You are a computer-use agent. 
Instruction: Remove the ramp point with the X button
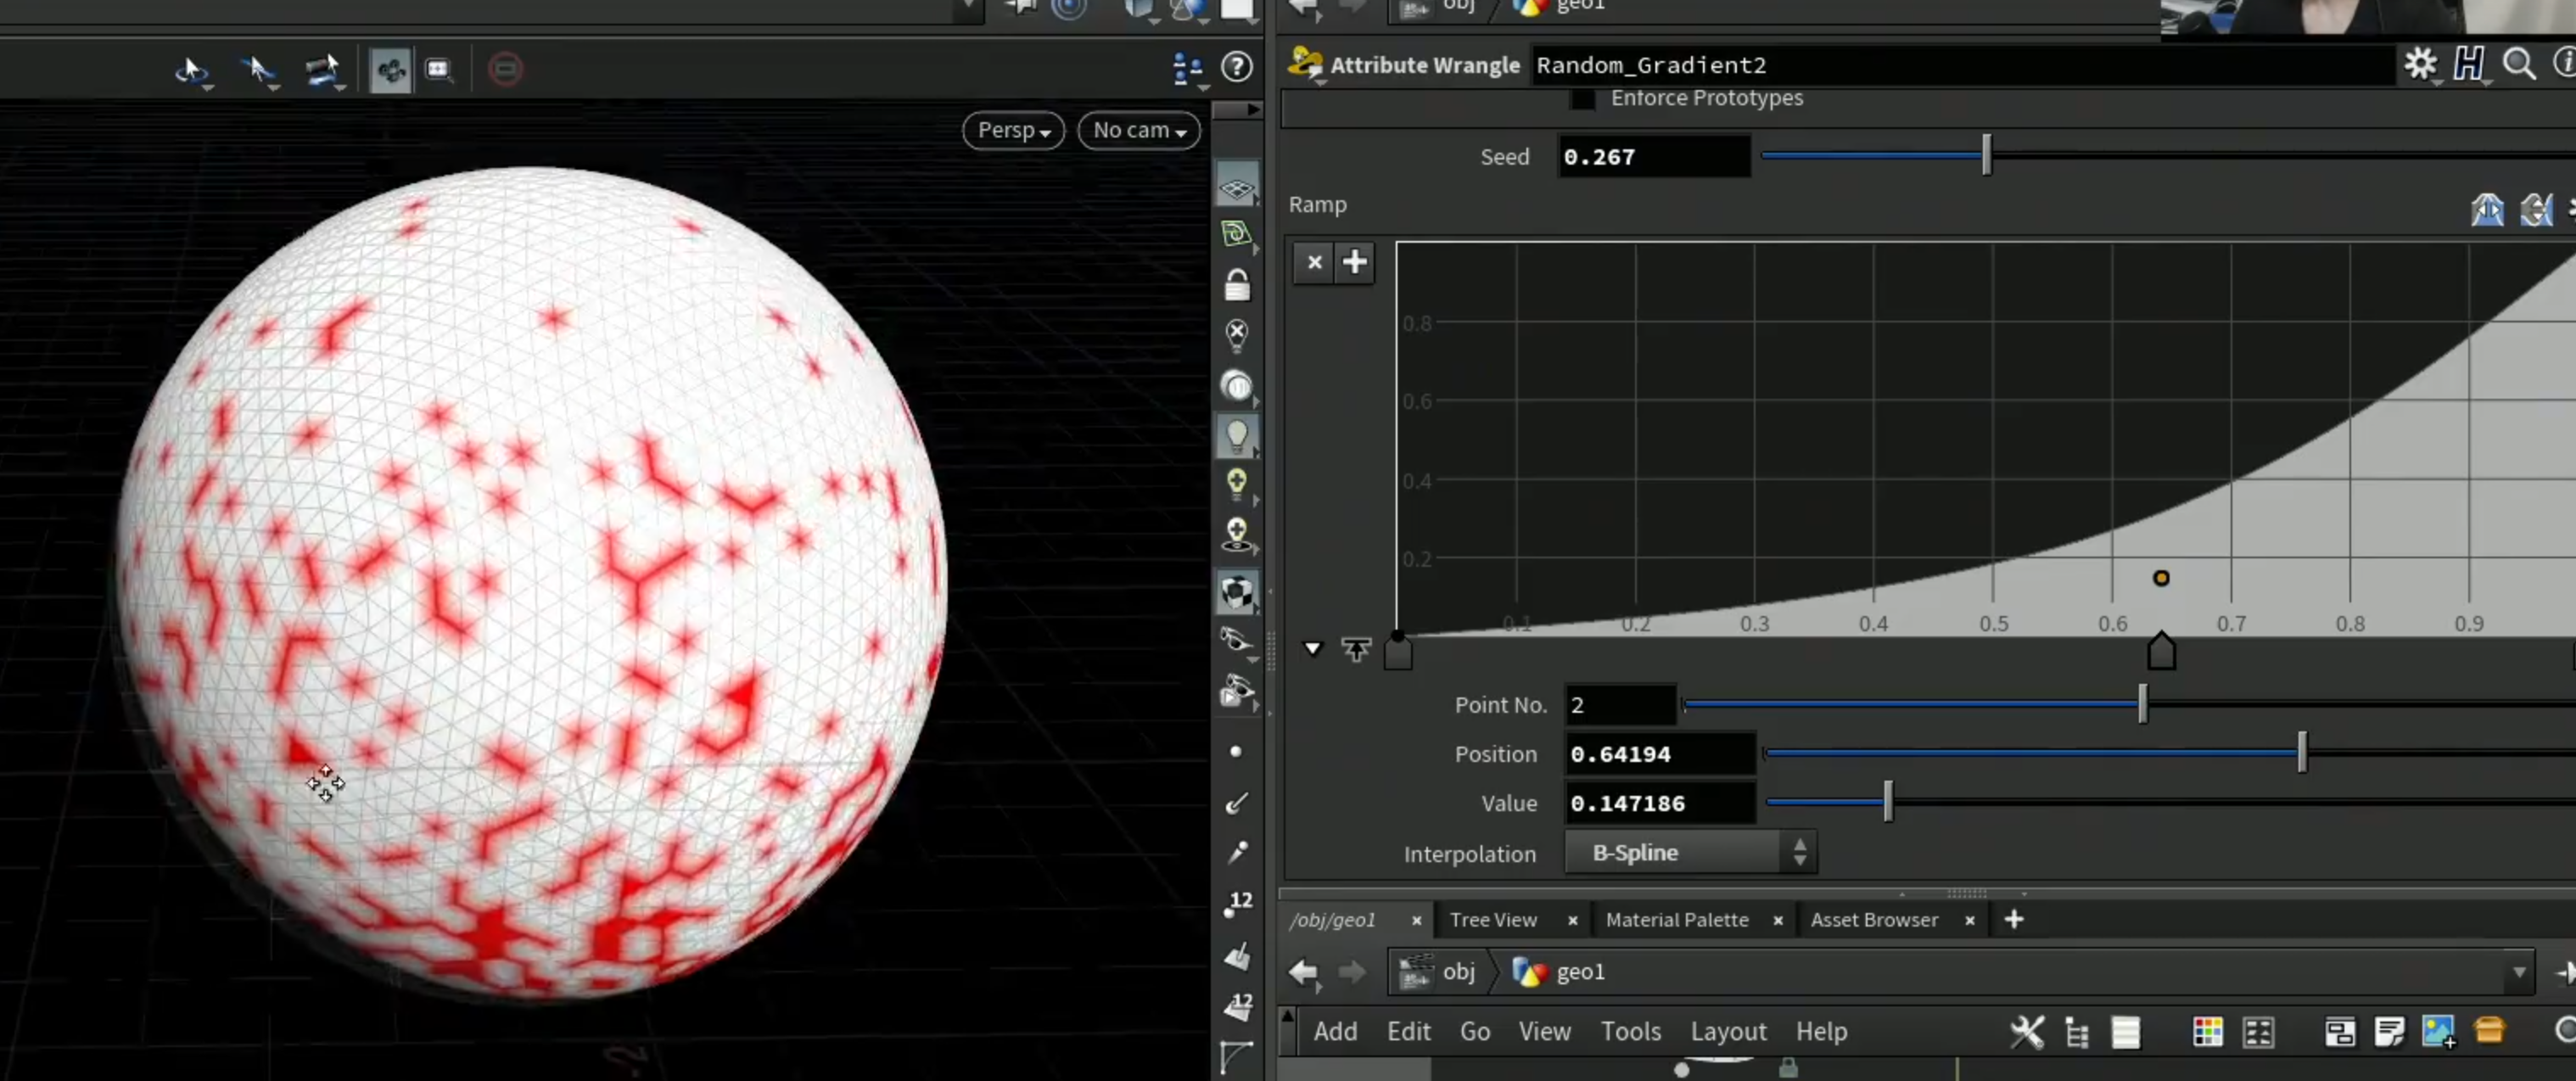[1314, 262]
